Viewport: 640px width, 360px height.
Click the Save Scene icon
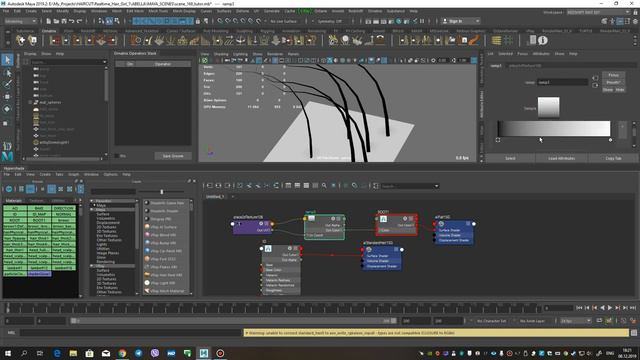point(64,21)
